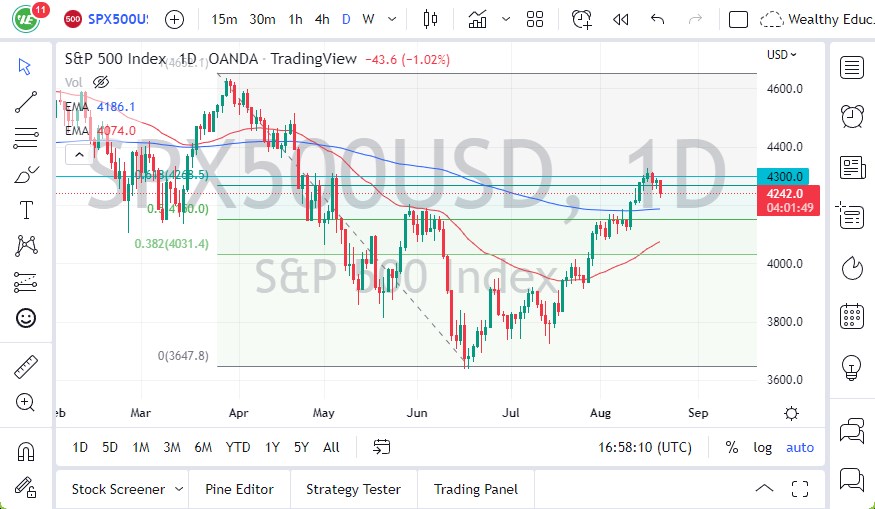Start bar replay mode
This screenshot has width=875, height=509.
[x=620, y=19]
